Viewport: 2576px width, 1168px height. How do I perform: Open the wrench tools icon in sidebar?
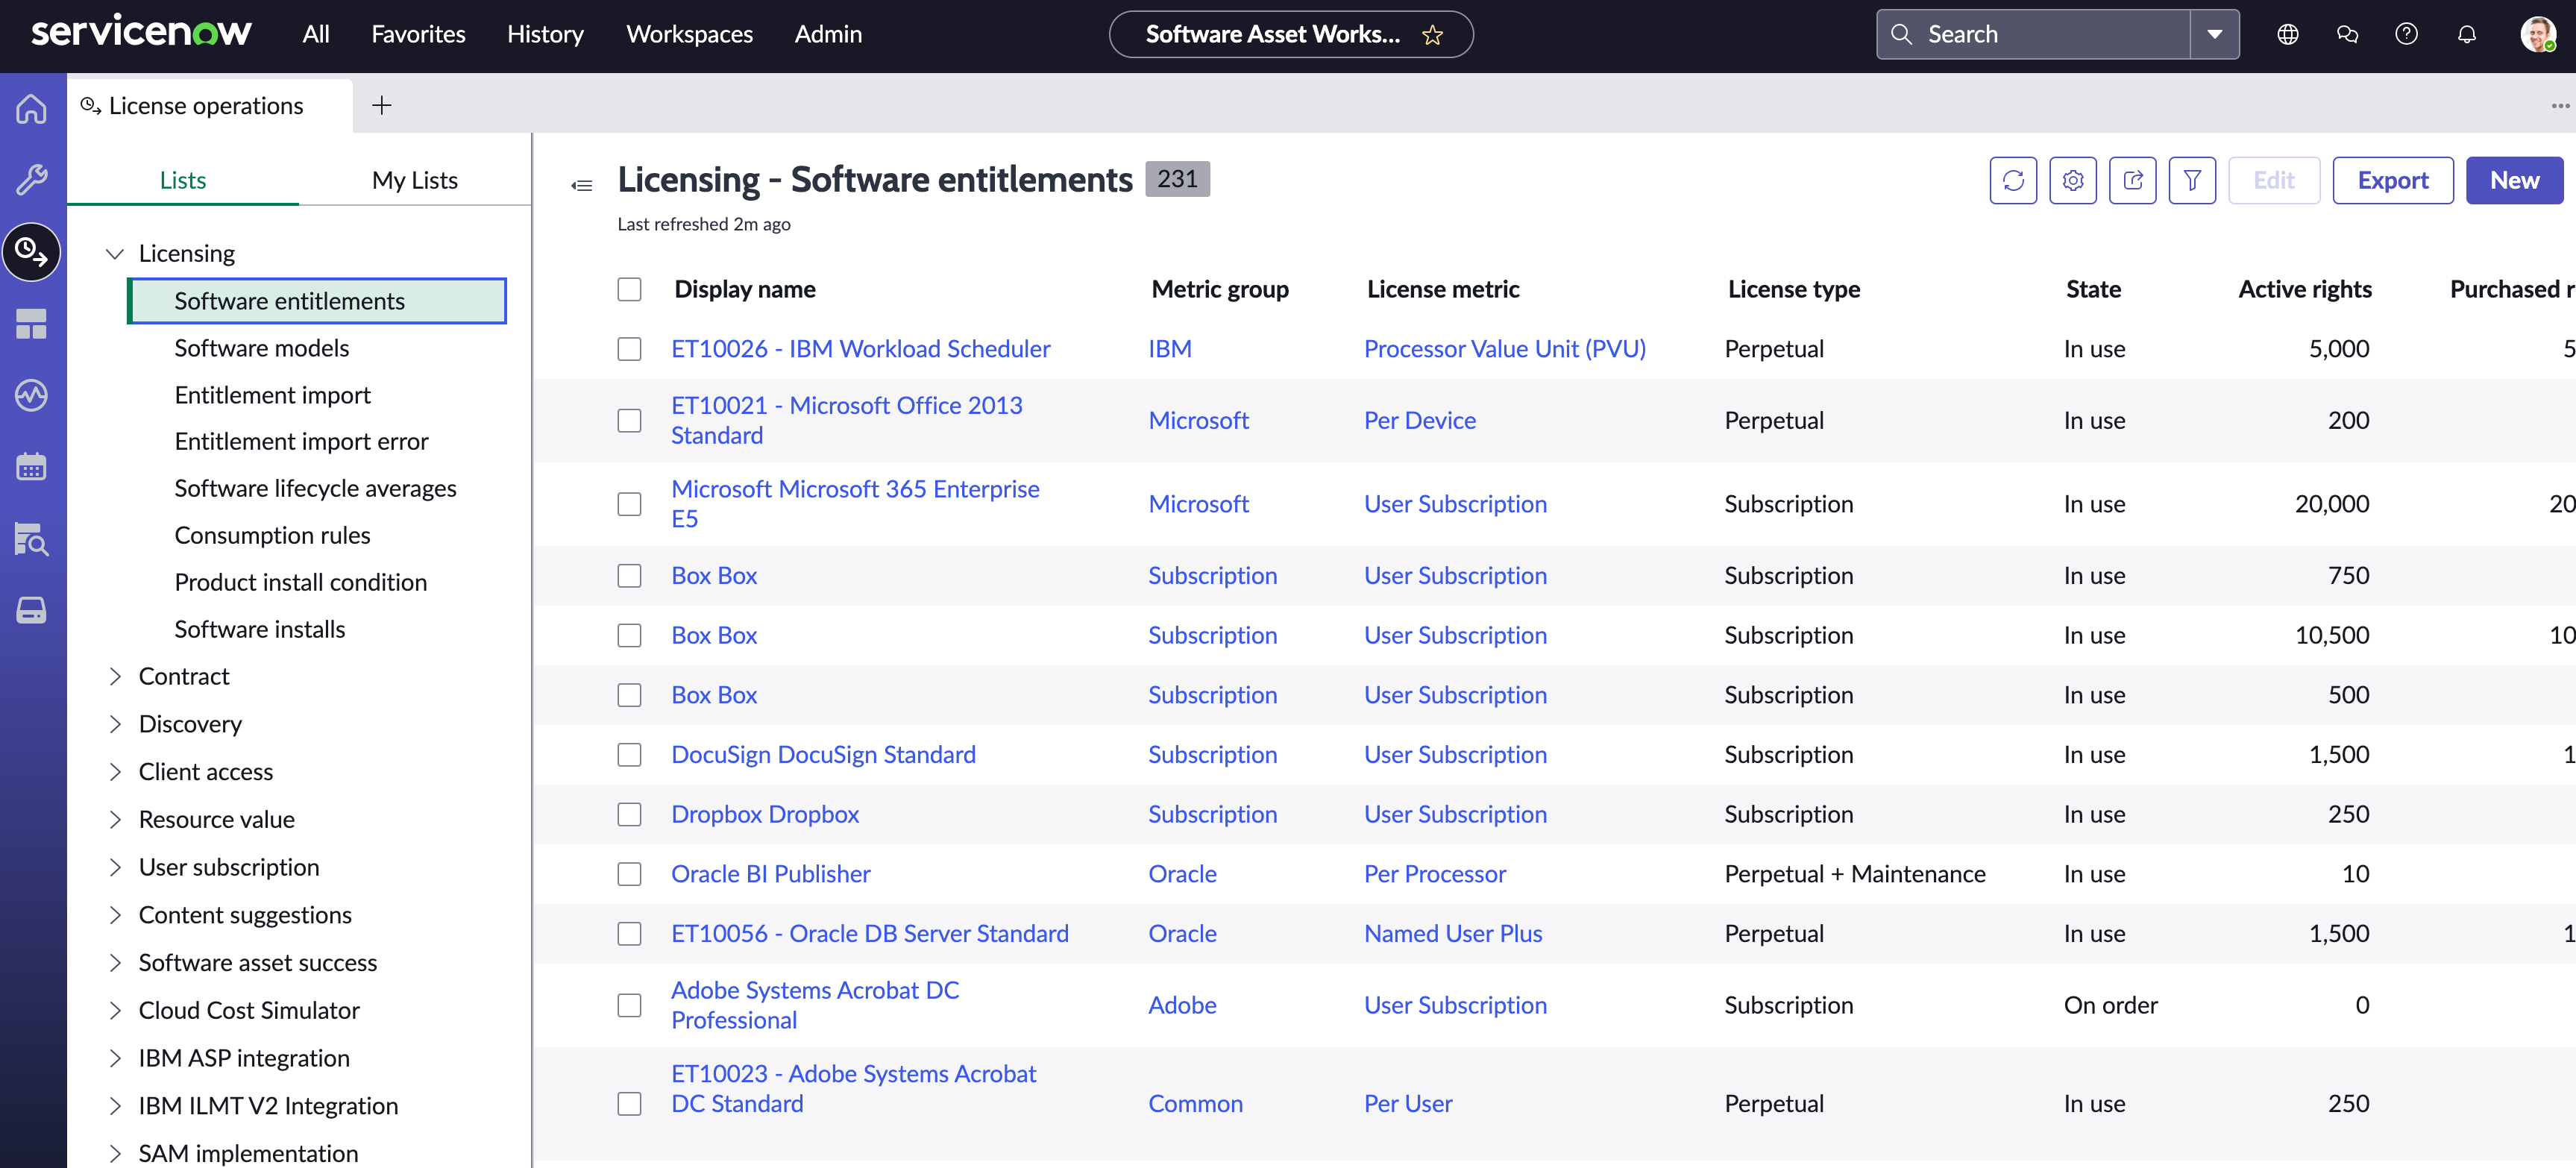[32, 180]
